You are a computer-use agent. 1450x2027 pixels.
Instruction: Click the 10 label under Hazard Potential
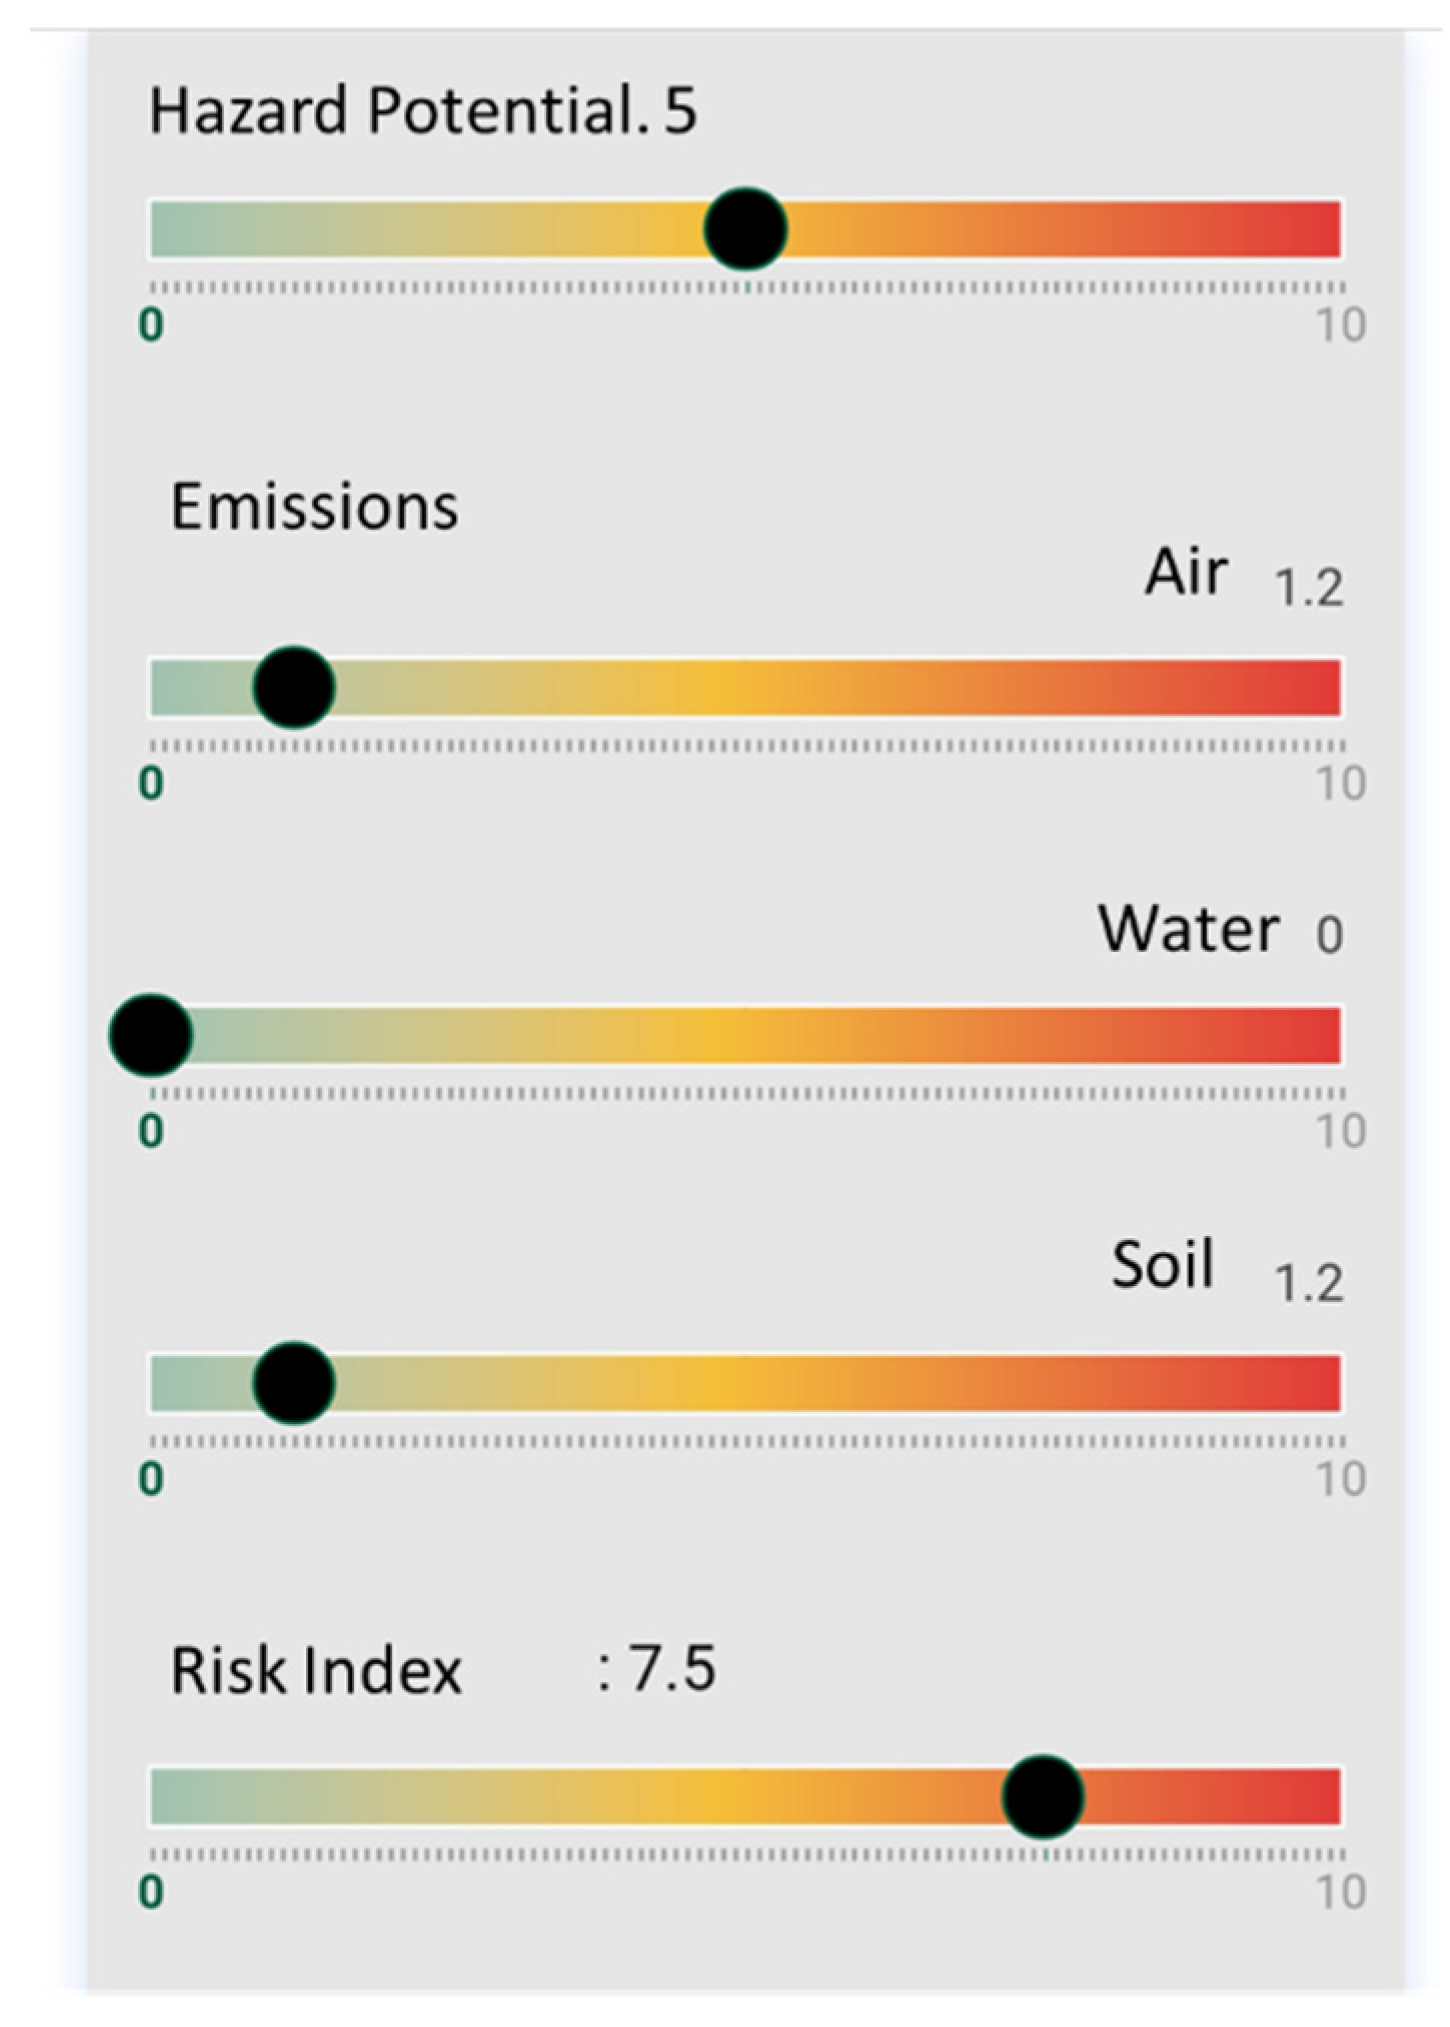(x=1340, y=325)
